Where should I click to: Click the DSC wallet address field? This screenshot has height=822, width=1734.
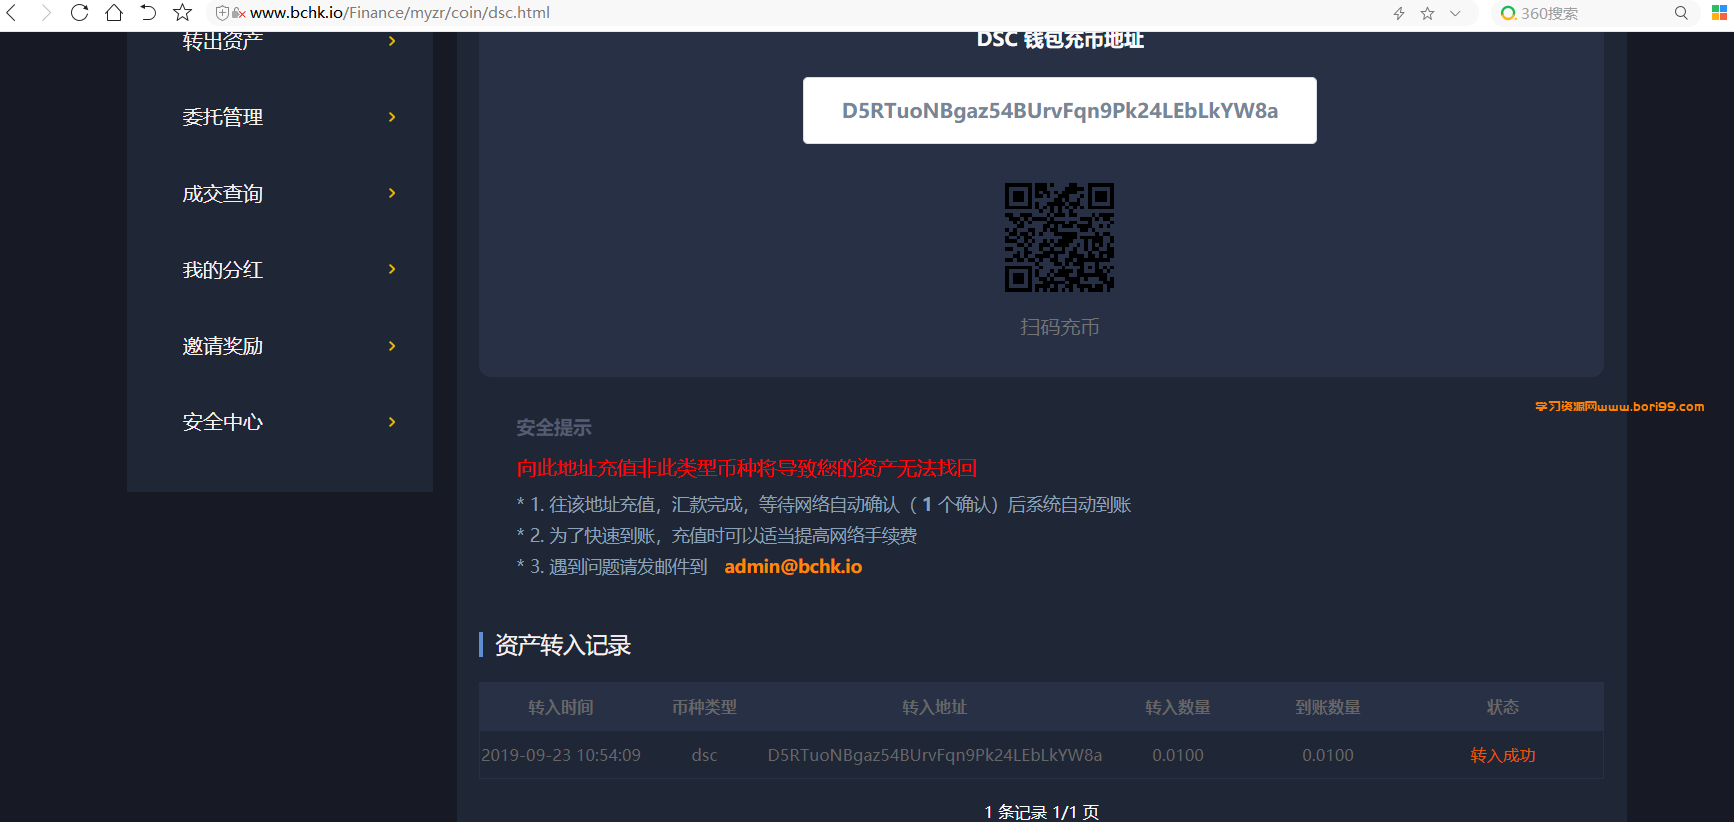1060,110
